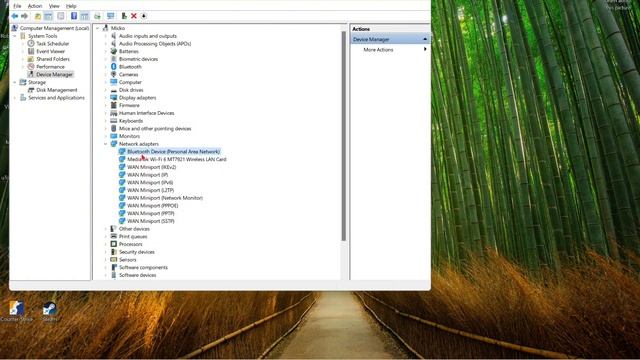Click the device list vertical scrollbar

pyautogui.click(x=344, y=136)
